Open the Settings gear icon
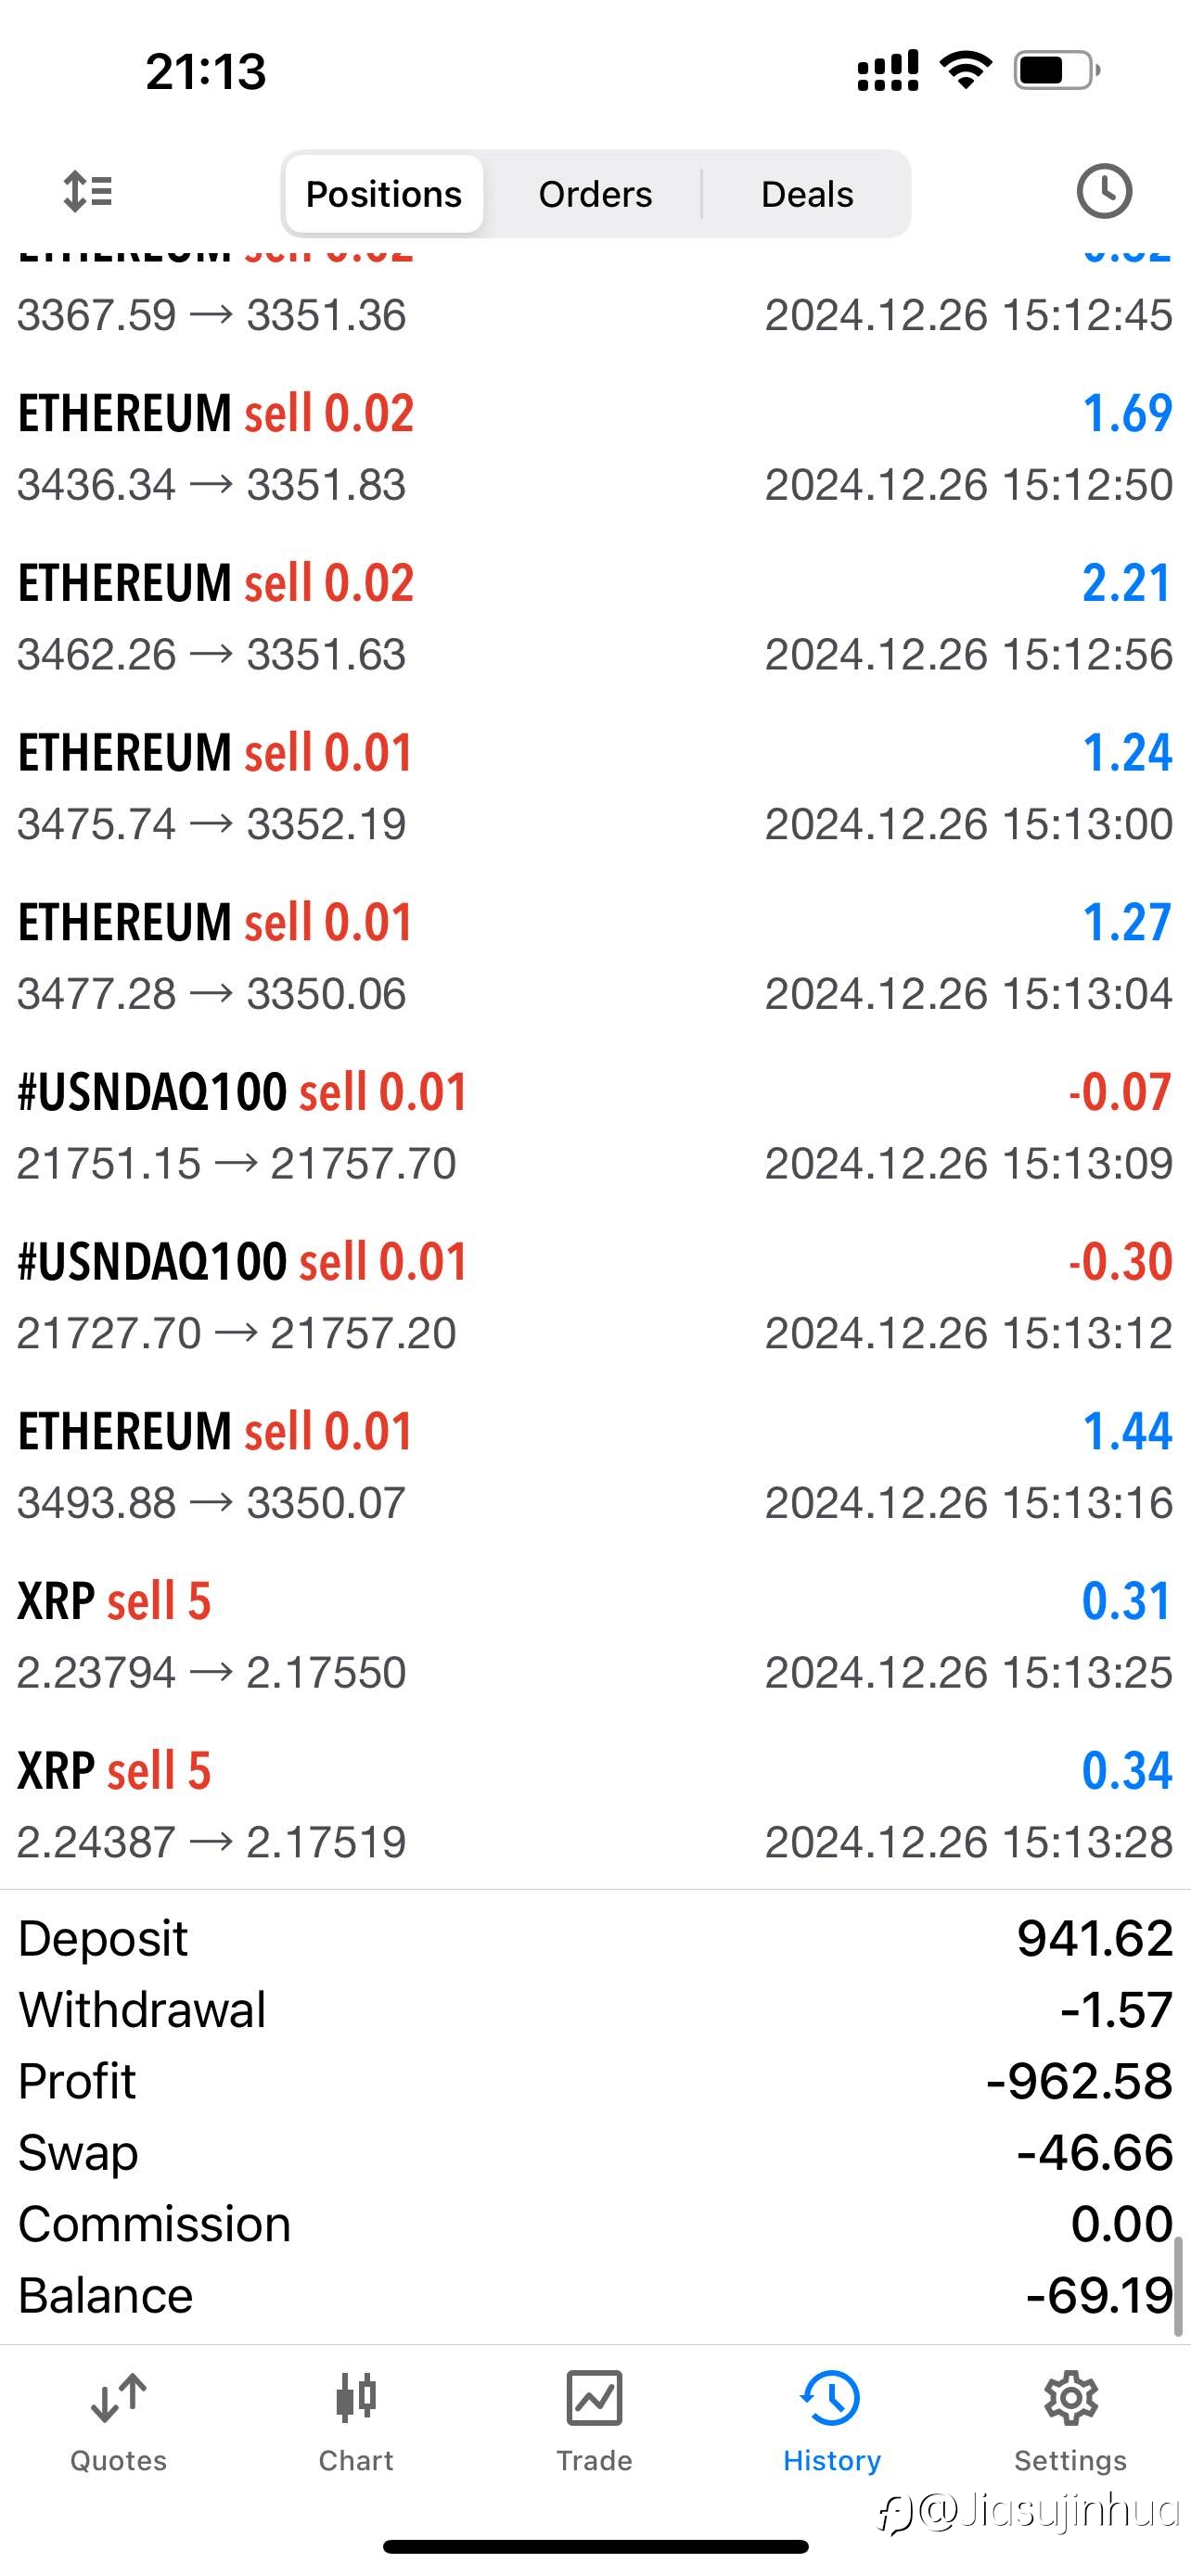Viewport: 1191px width, 2576px height. [x=1071, y=2398]
